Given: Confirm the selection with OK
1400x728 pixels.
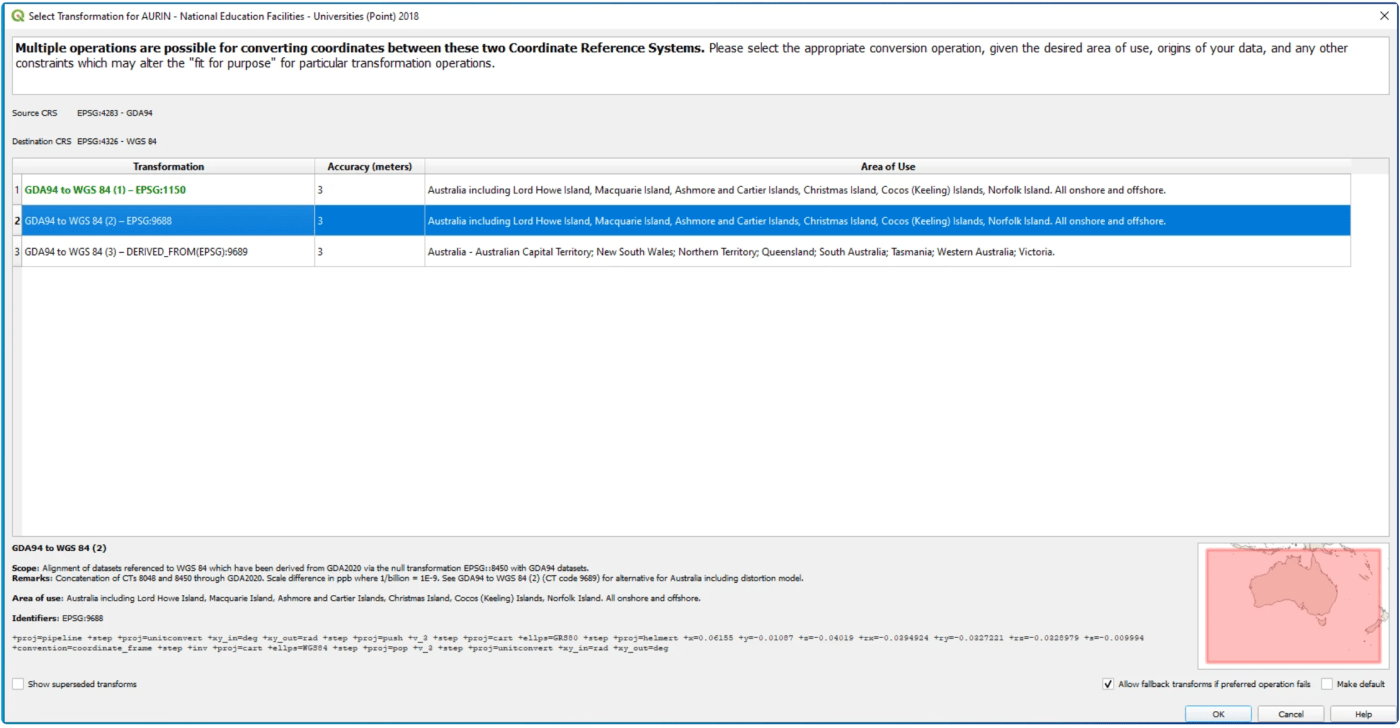Looking at the screenshot, I should 1217,714.
